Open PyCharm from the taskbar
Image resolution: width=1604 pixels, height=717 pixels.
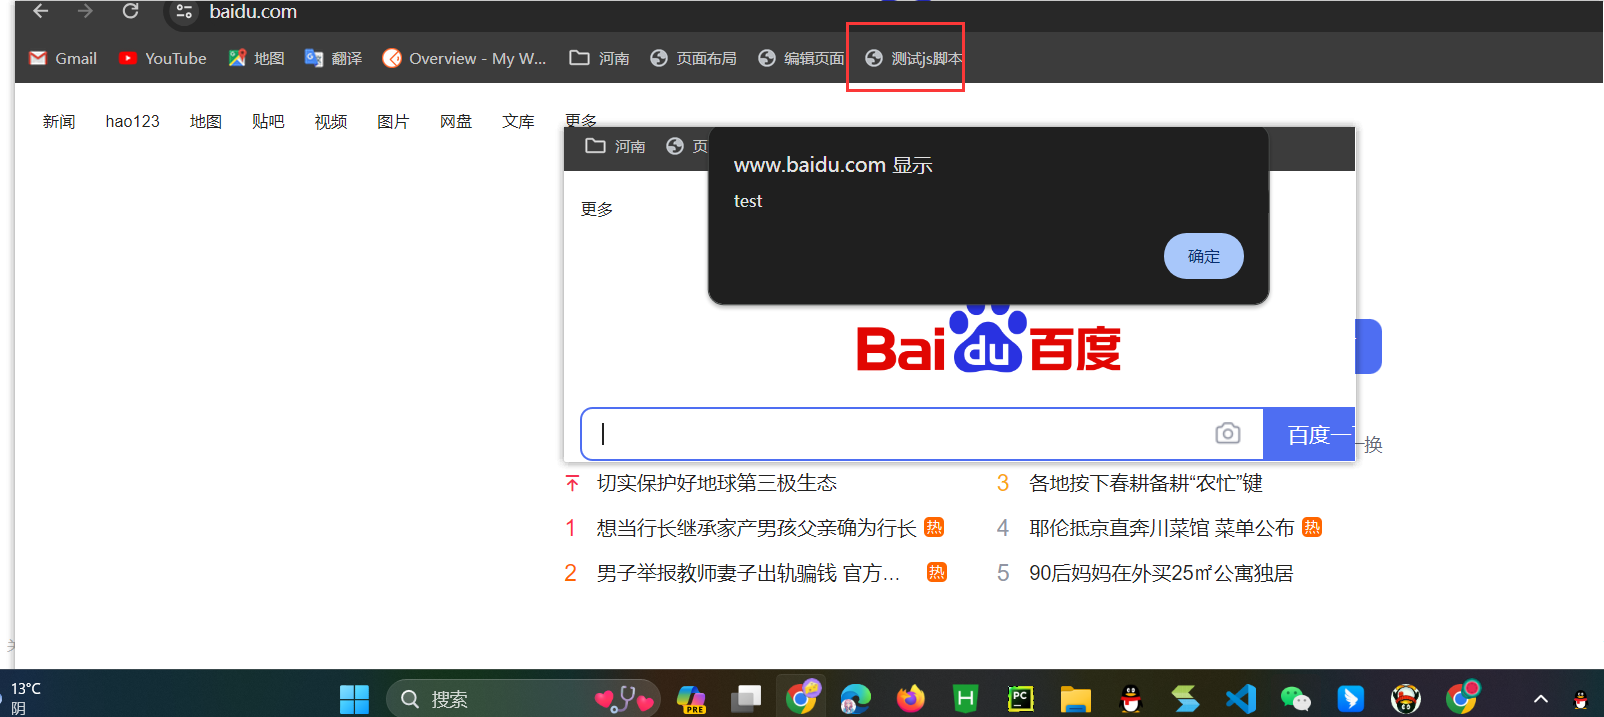(1020, 698)
